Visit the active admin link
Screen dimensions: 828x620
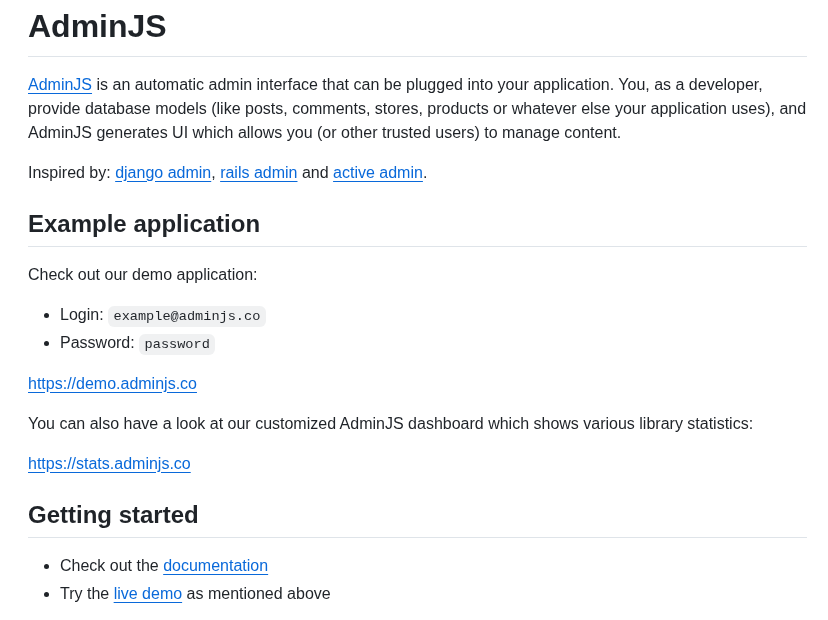(378, 173)
